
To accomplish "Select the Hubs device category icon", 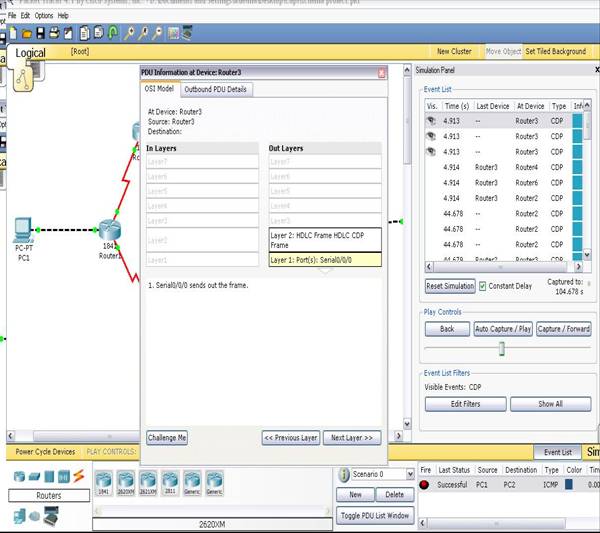I will pos(49,476).
